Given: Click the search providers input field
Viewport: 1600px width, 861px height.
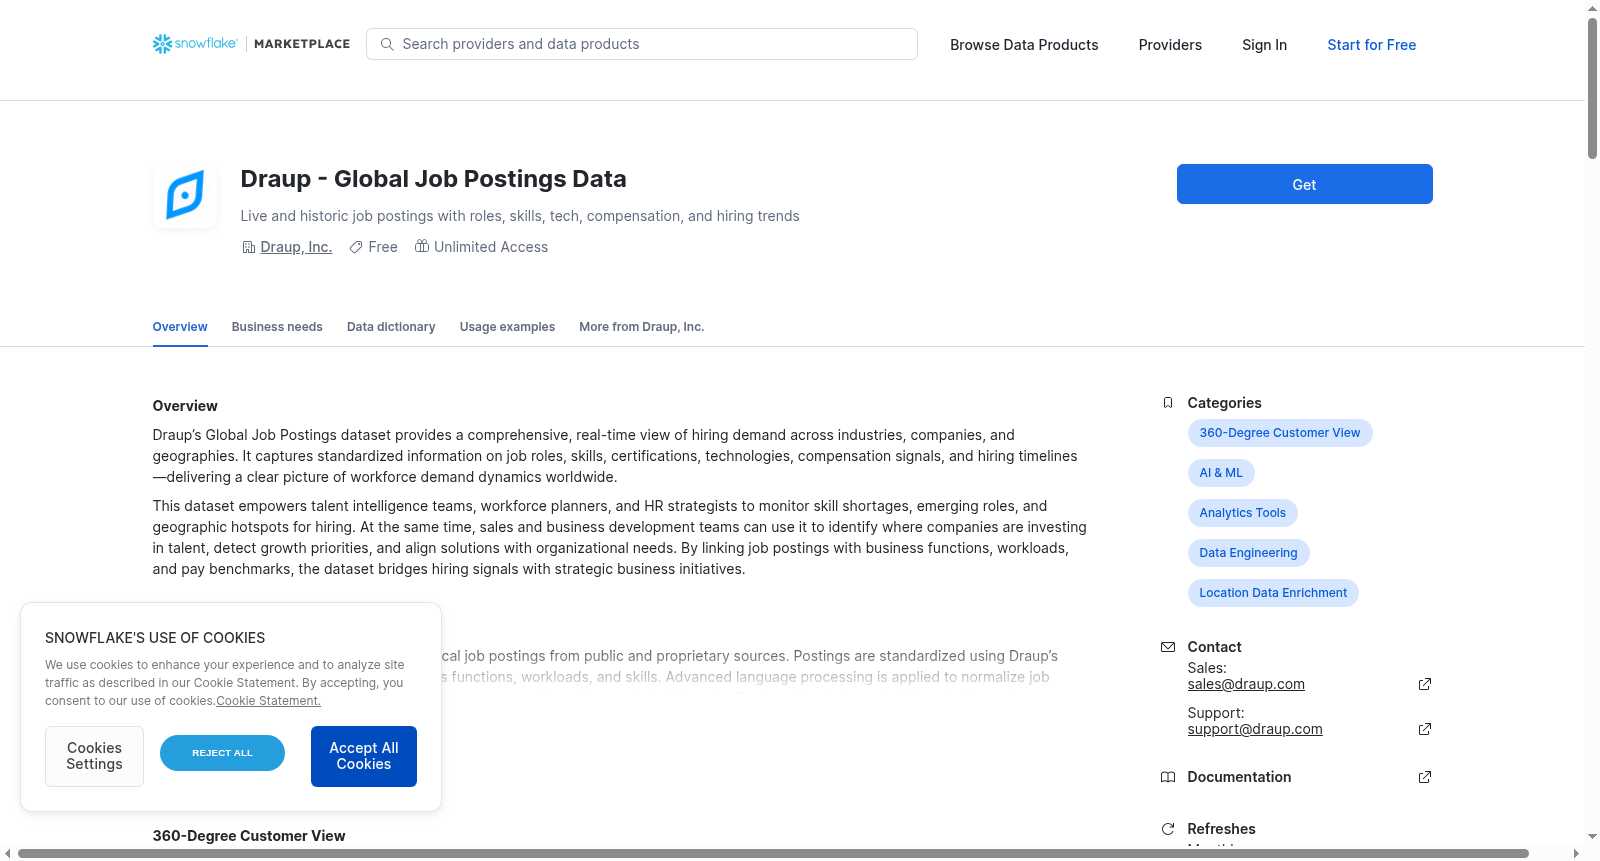Looking at the screenshot, I should point(642,44).
